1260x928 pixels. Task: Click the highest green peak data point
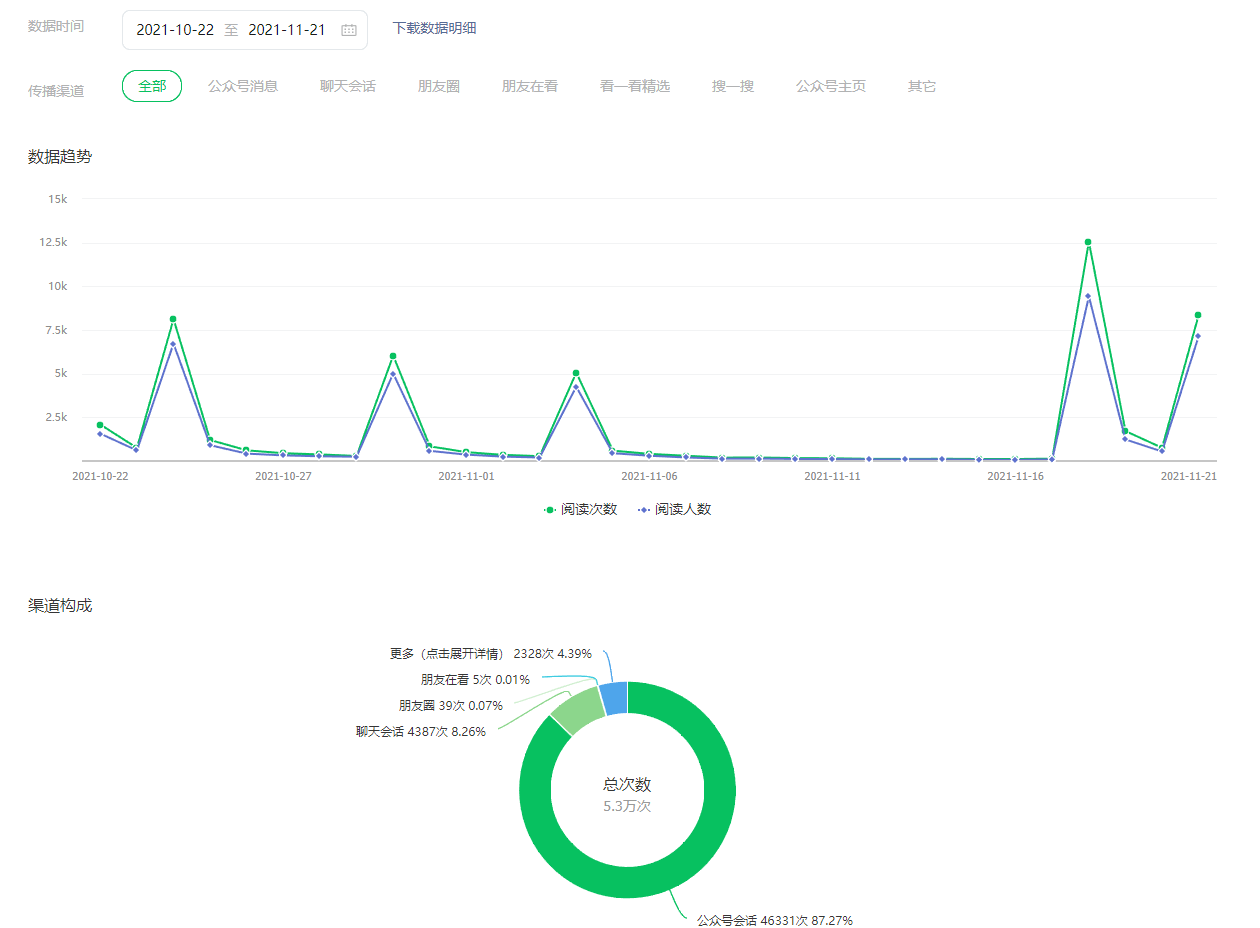[x=1088, y=242]
